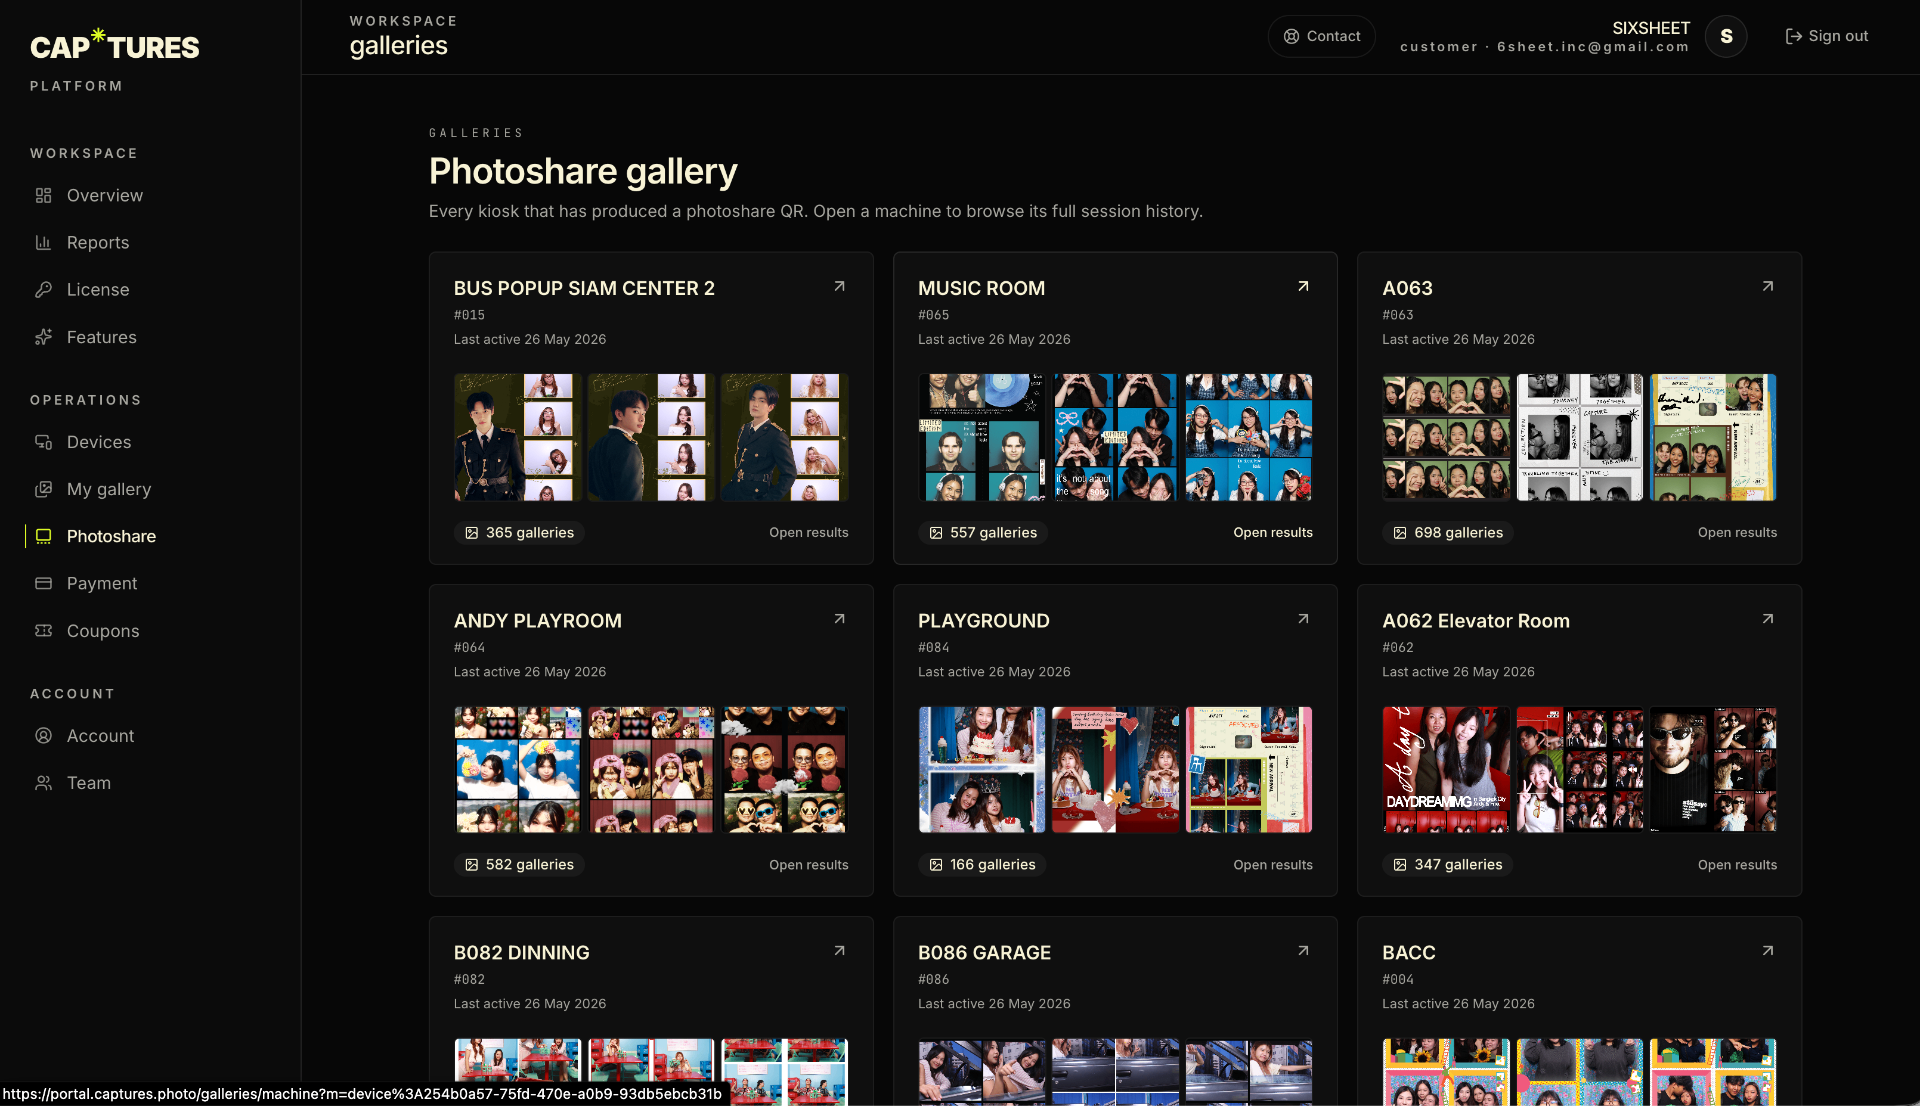The width and height of the screenshot is (1920, 1106).
Task: Click the S user avatar
Action: (1726, 37)
